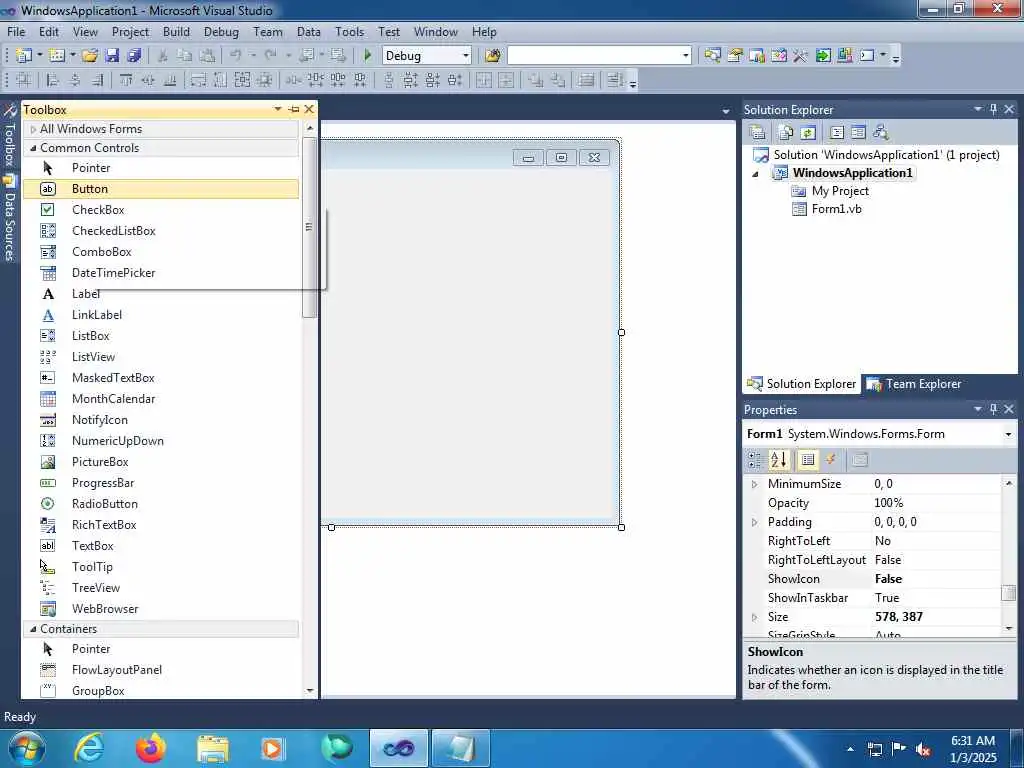The width and height of the screenshot is (1024, 768).
Task: Select the Button control in Toolbox
Action: [x=161, y=189]
